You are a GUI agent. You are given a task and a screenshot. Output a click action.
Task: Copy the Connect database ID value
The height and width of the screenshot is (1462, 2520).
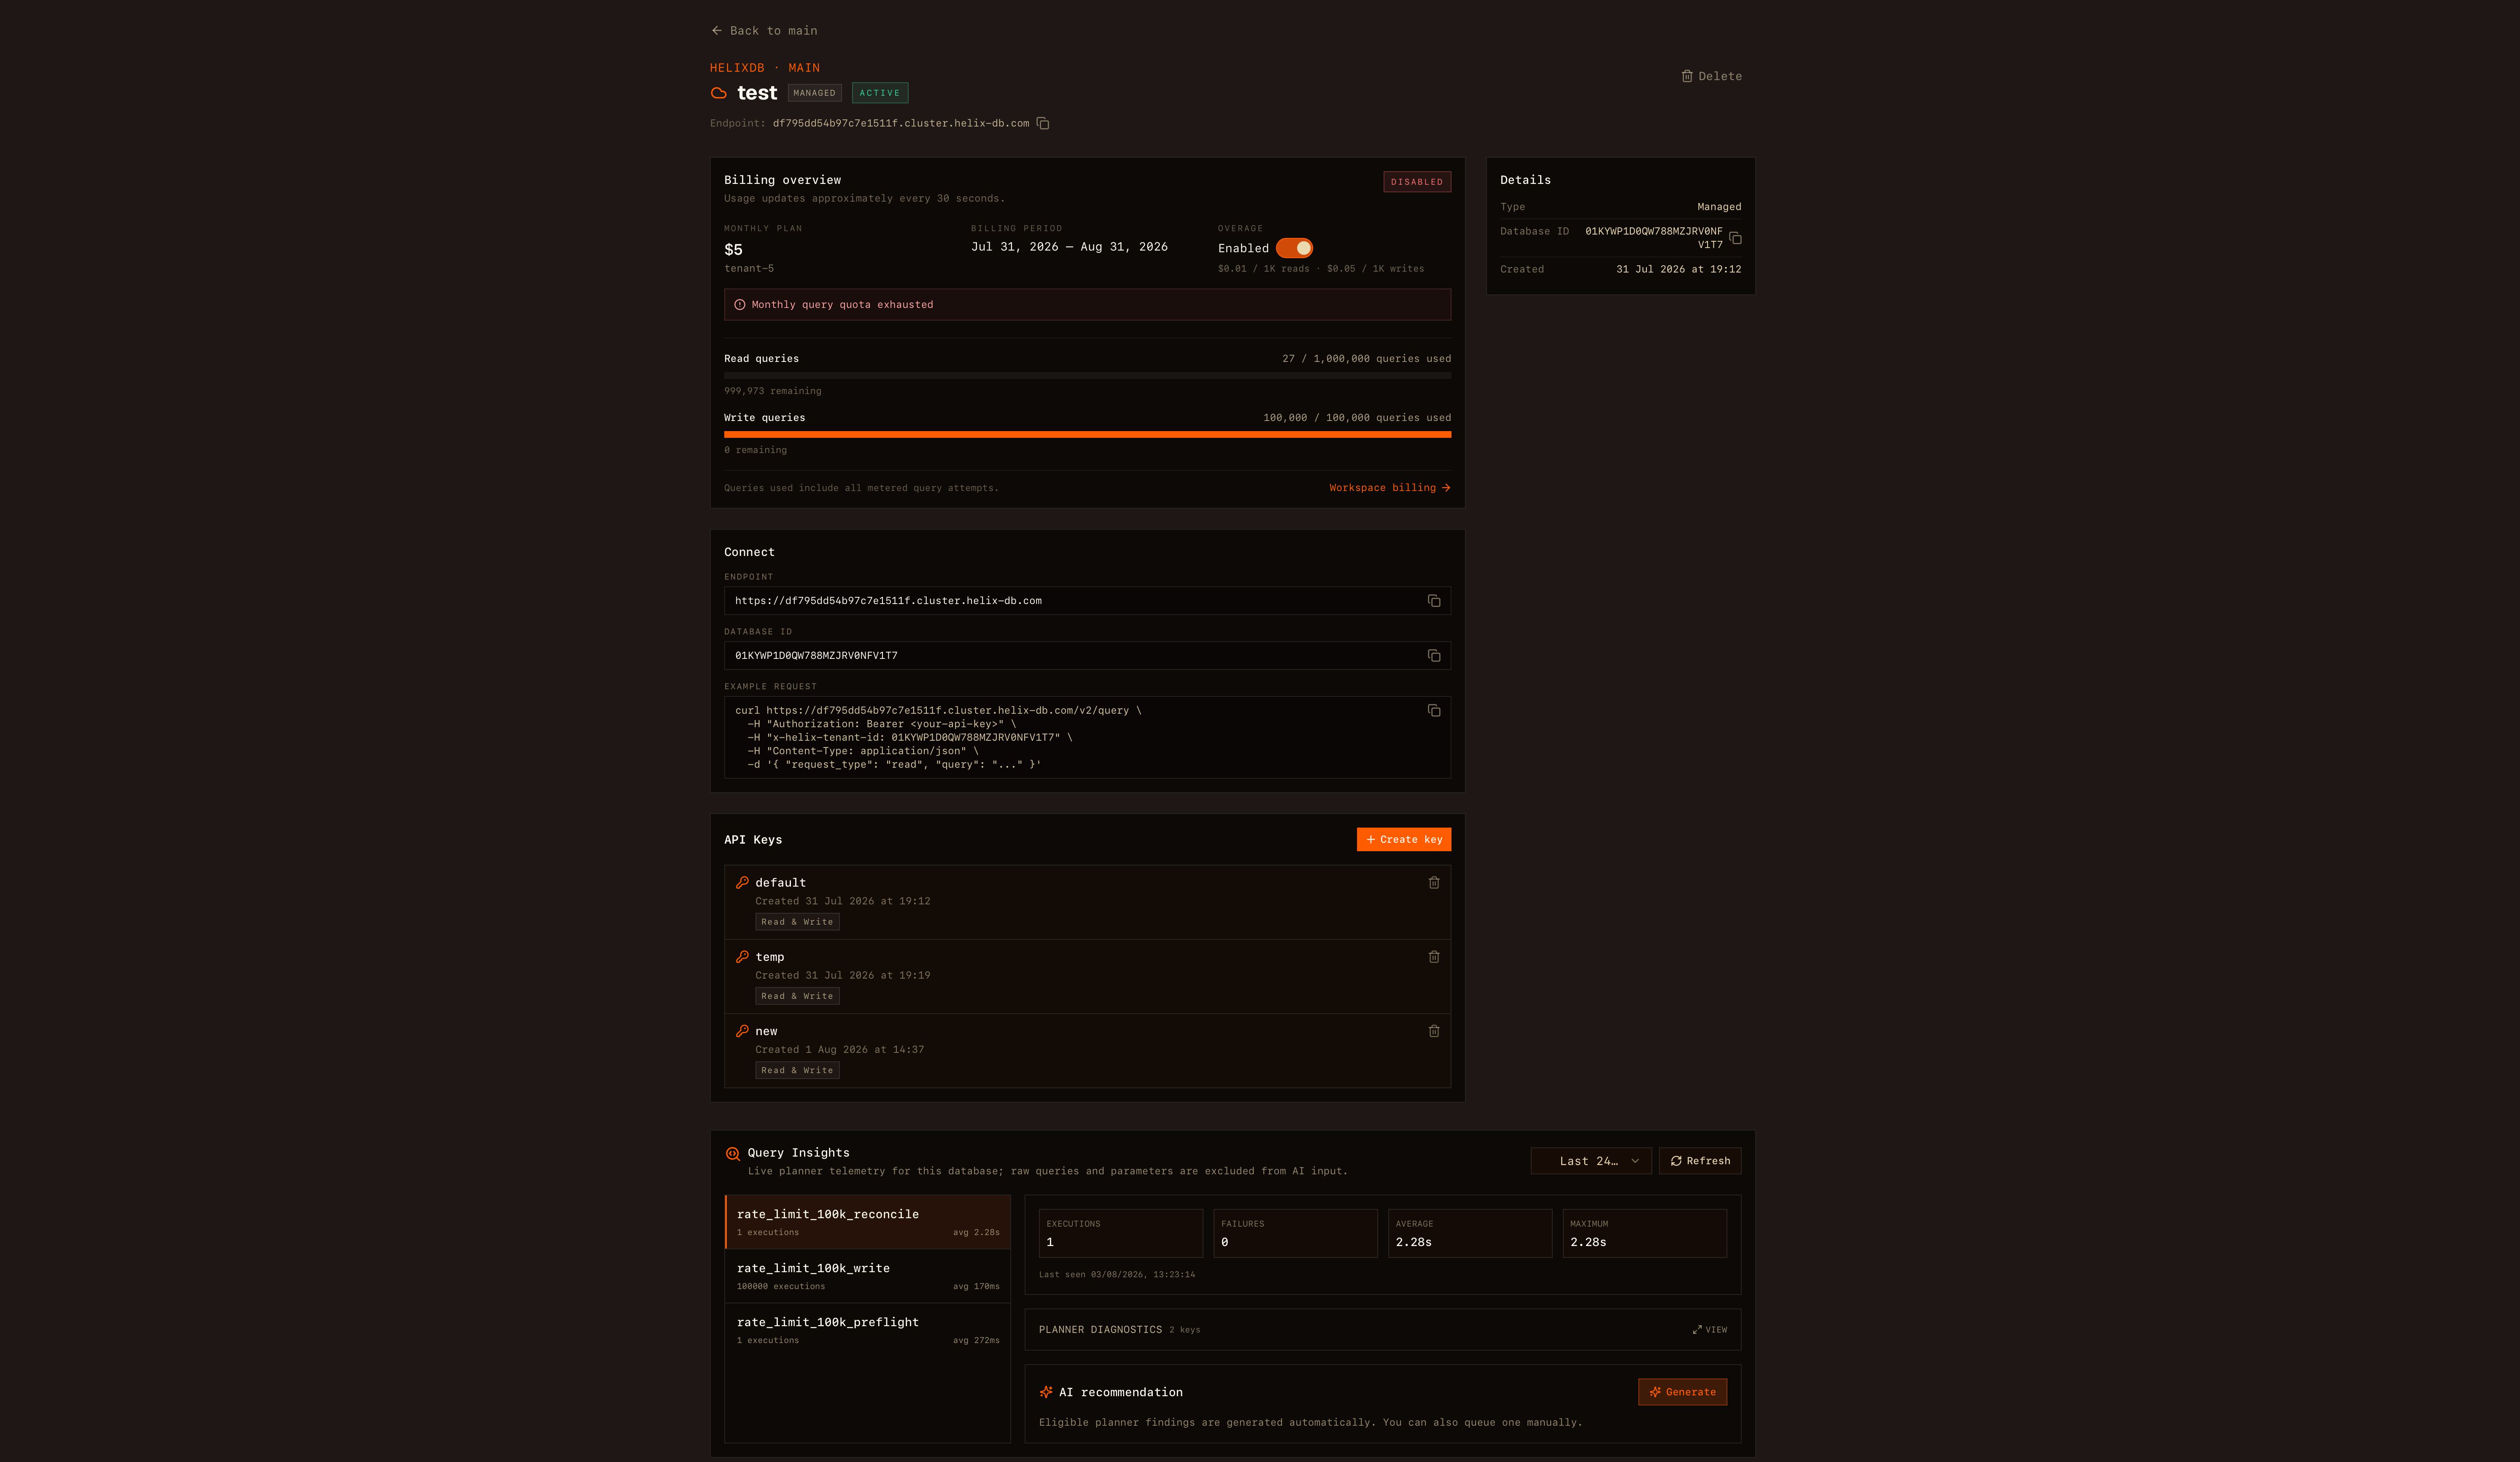click(x=1434, y=656)
